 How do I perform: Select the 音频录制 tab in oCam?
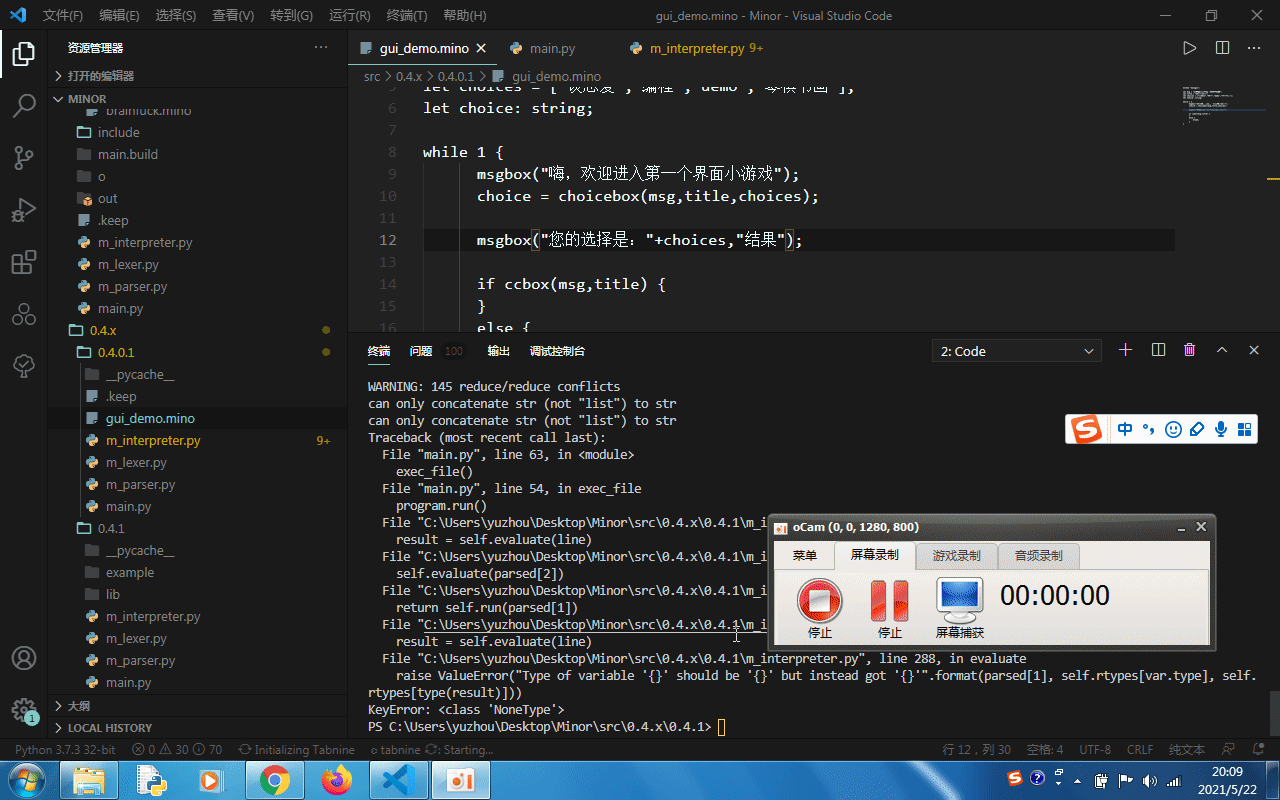coord(1038,555)
